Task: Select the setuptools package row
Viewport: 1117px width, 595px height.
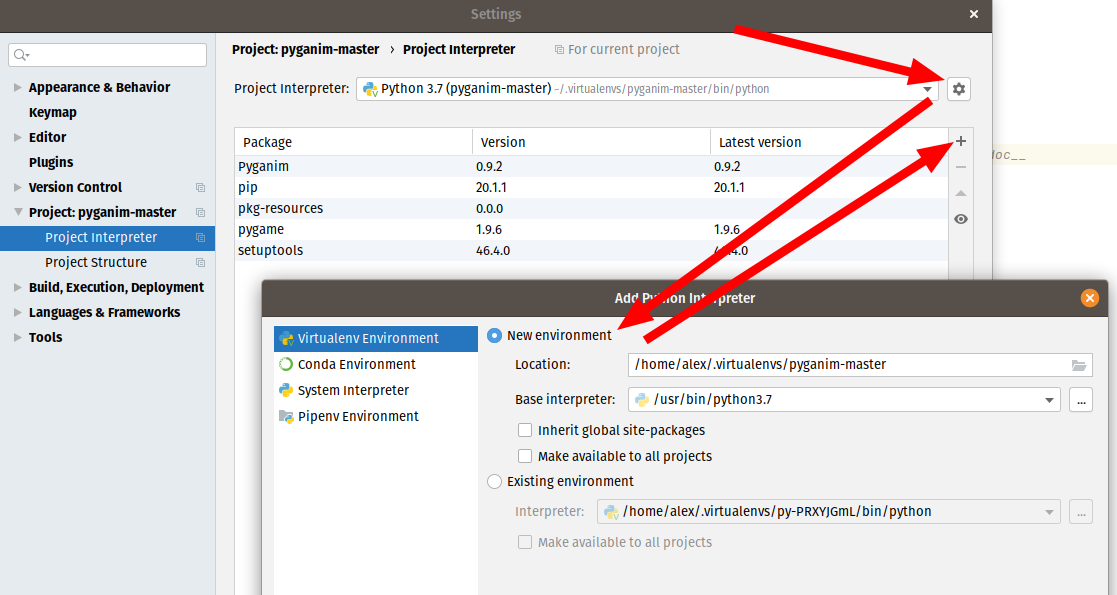Action: [591, 251]
